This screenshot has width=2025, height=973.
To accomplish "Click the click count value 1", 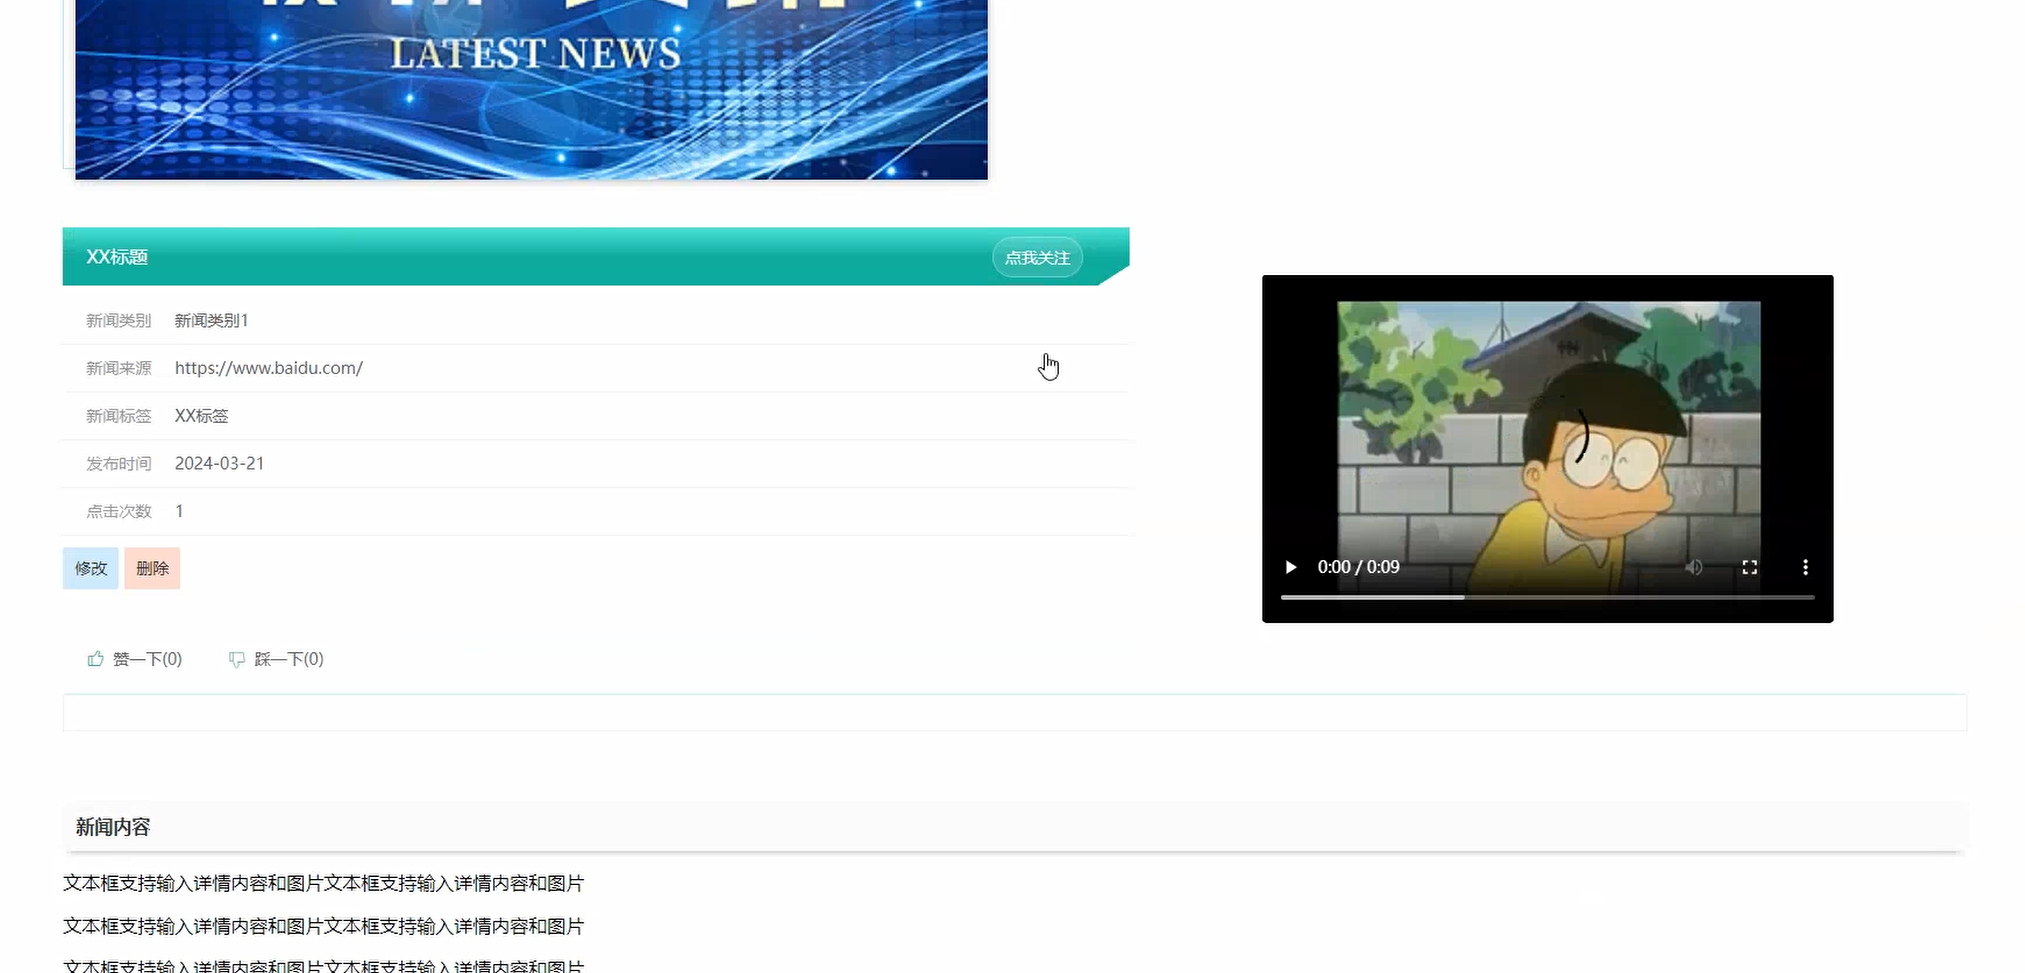I will 179,511.
